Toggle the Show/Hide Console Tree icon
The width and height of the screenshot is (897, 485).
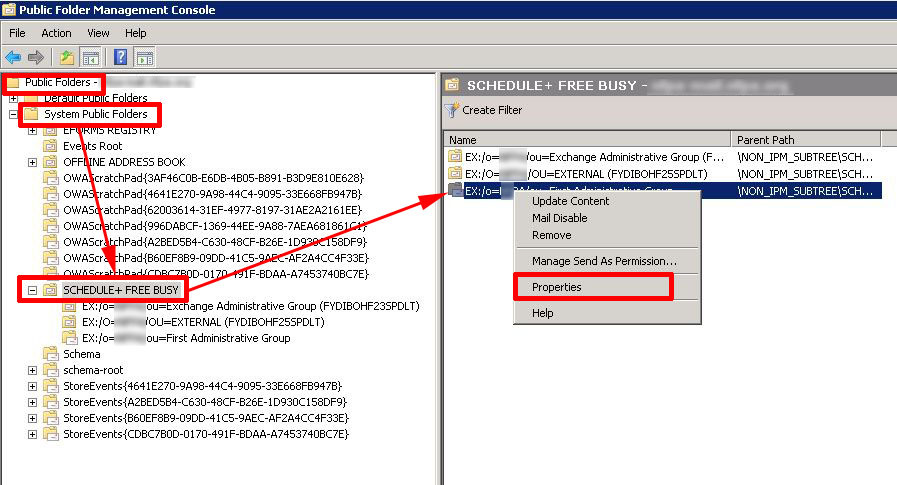(x=90, y=57)
